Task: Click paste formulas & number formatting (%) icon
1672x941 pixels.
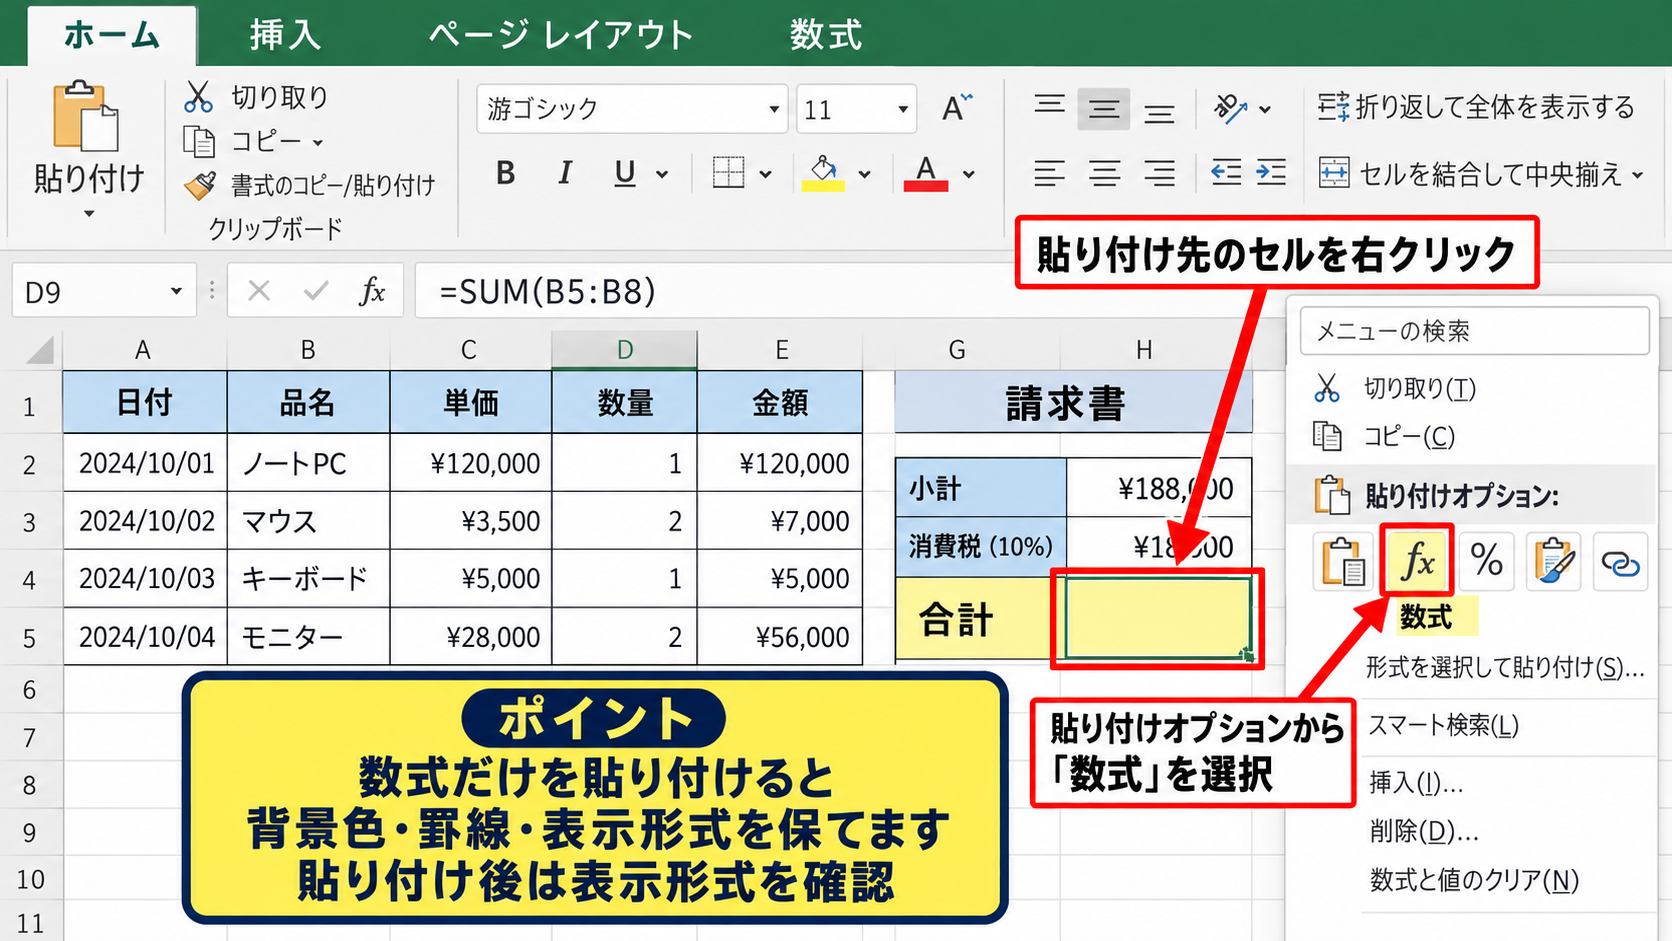Action: 1486,560
